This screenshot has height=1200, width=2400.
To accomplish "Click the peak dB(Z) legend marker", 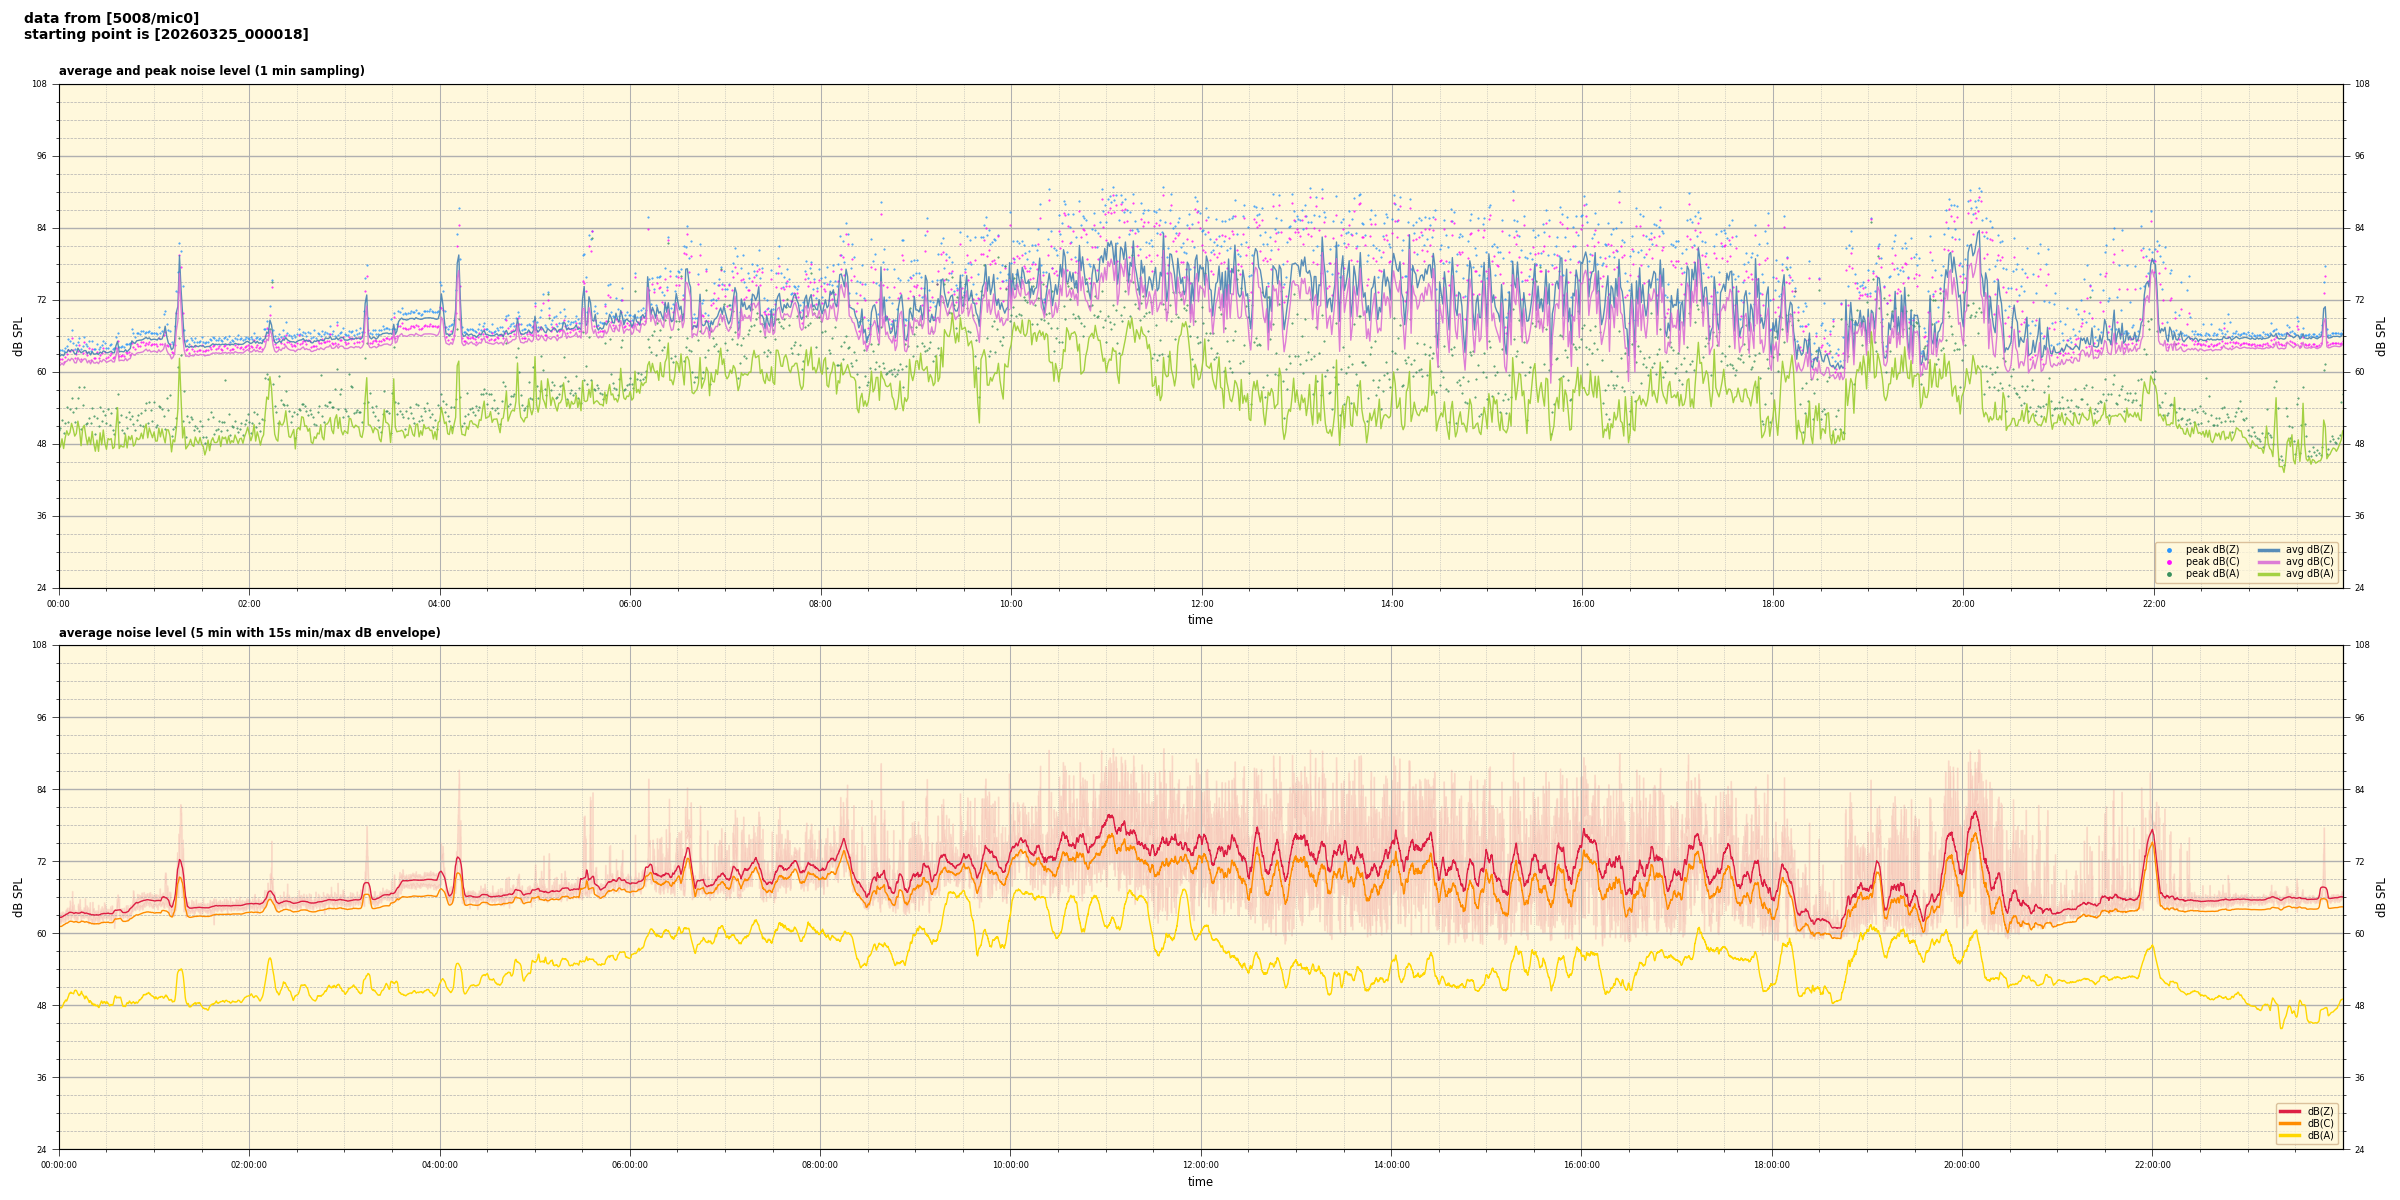I will pyautogui.click(x=2169, y=550).
